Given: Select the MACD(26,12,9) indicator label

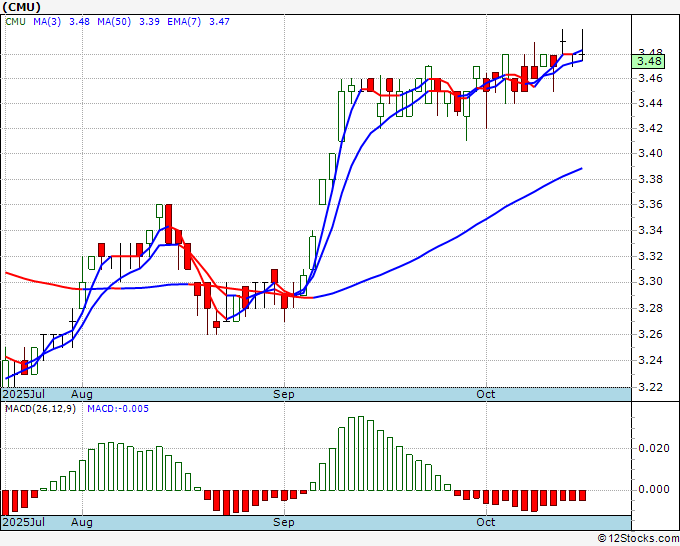Looking at the screenshot, I should tap(40, 409).
